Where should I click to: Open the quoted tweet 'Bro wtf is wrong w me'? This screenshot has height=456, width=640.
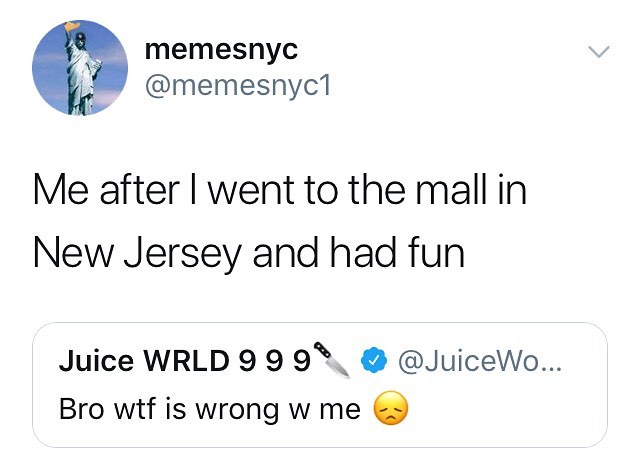(320, 385)
